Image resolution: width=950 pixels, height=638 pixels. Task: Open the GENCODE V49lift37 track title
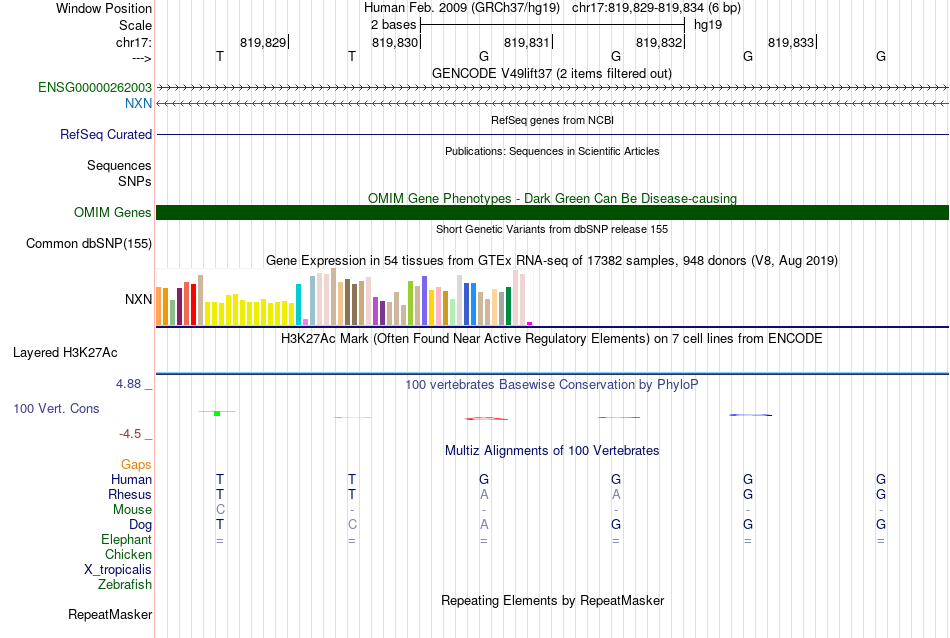(552, 73)
